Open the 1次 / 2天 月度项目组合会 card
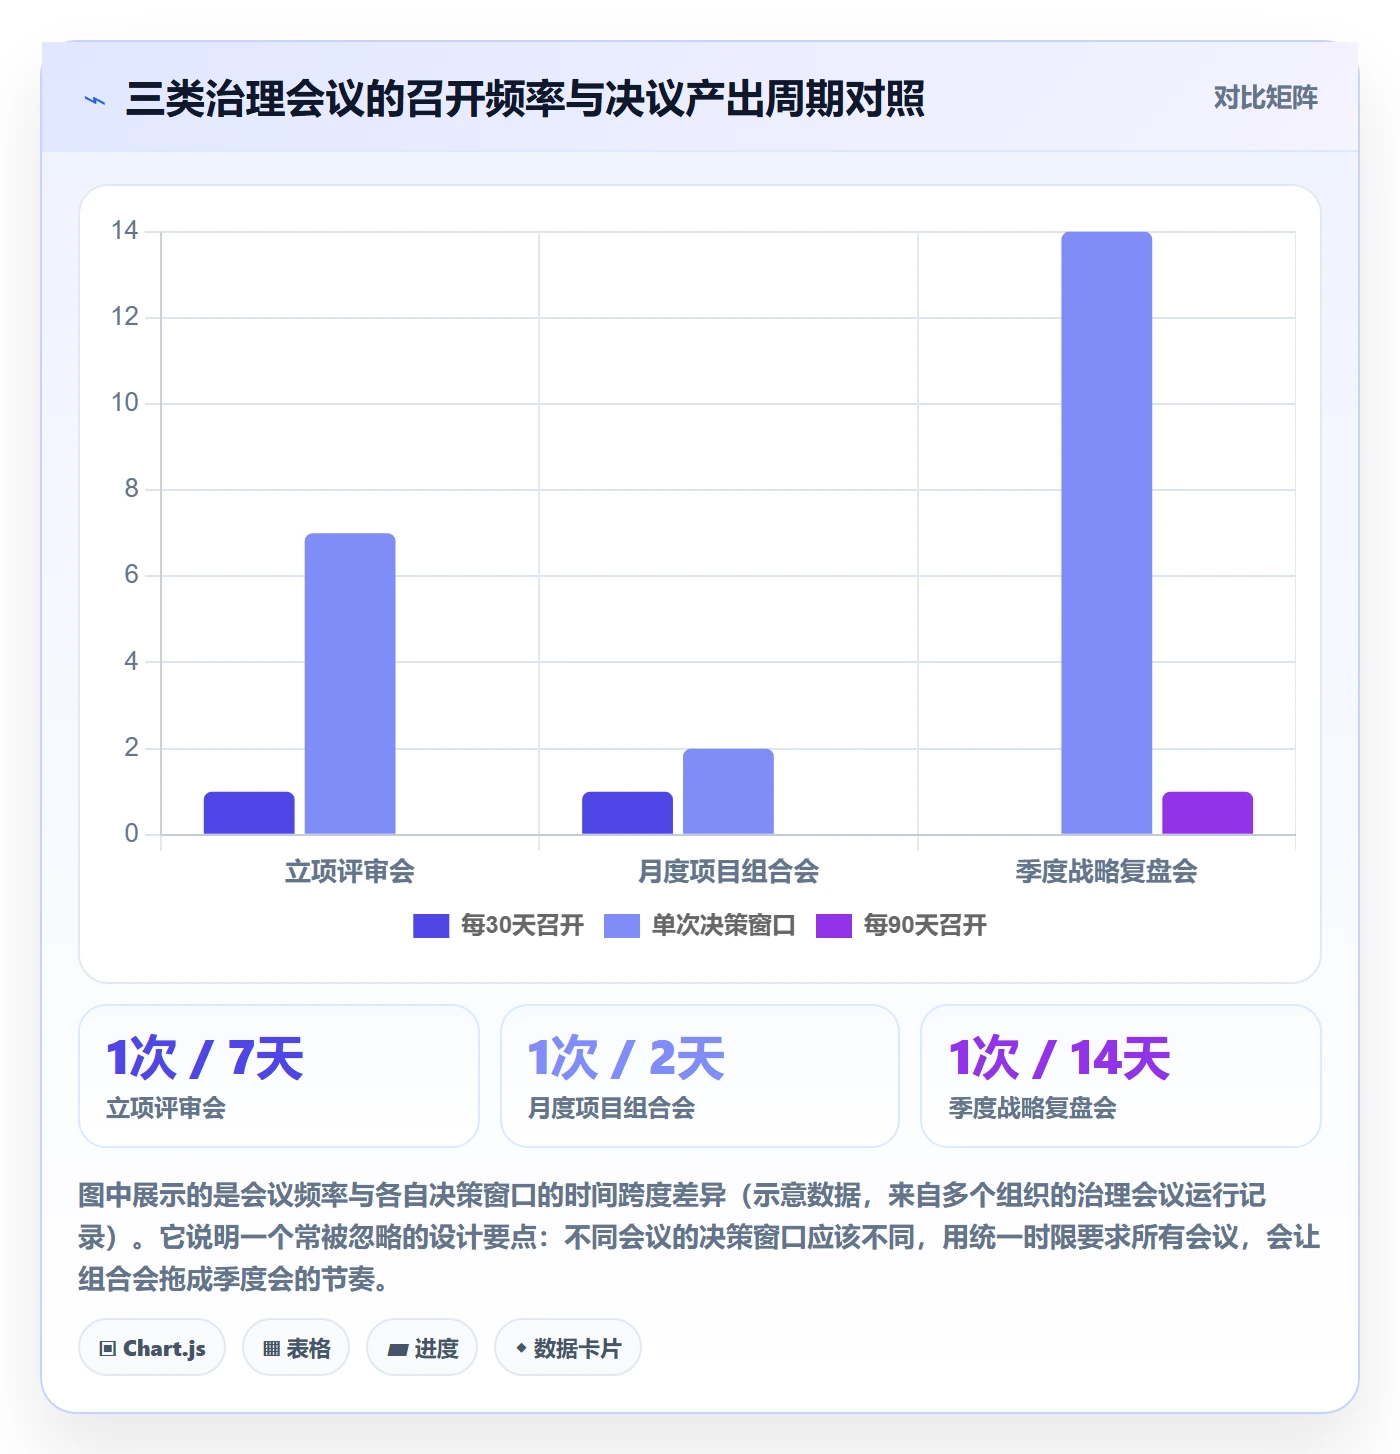The width and height of the screenshot is (1400, 1454). tap(700, 1076)
